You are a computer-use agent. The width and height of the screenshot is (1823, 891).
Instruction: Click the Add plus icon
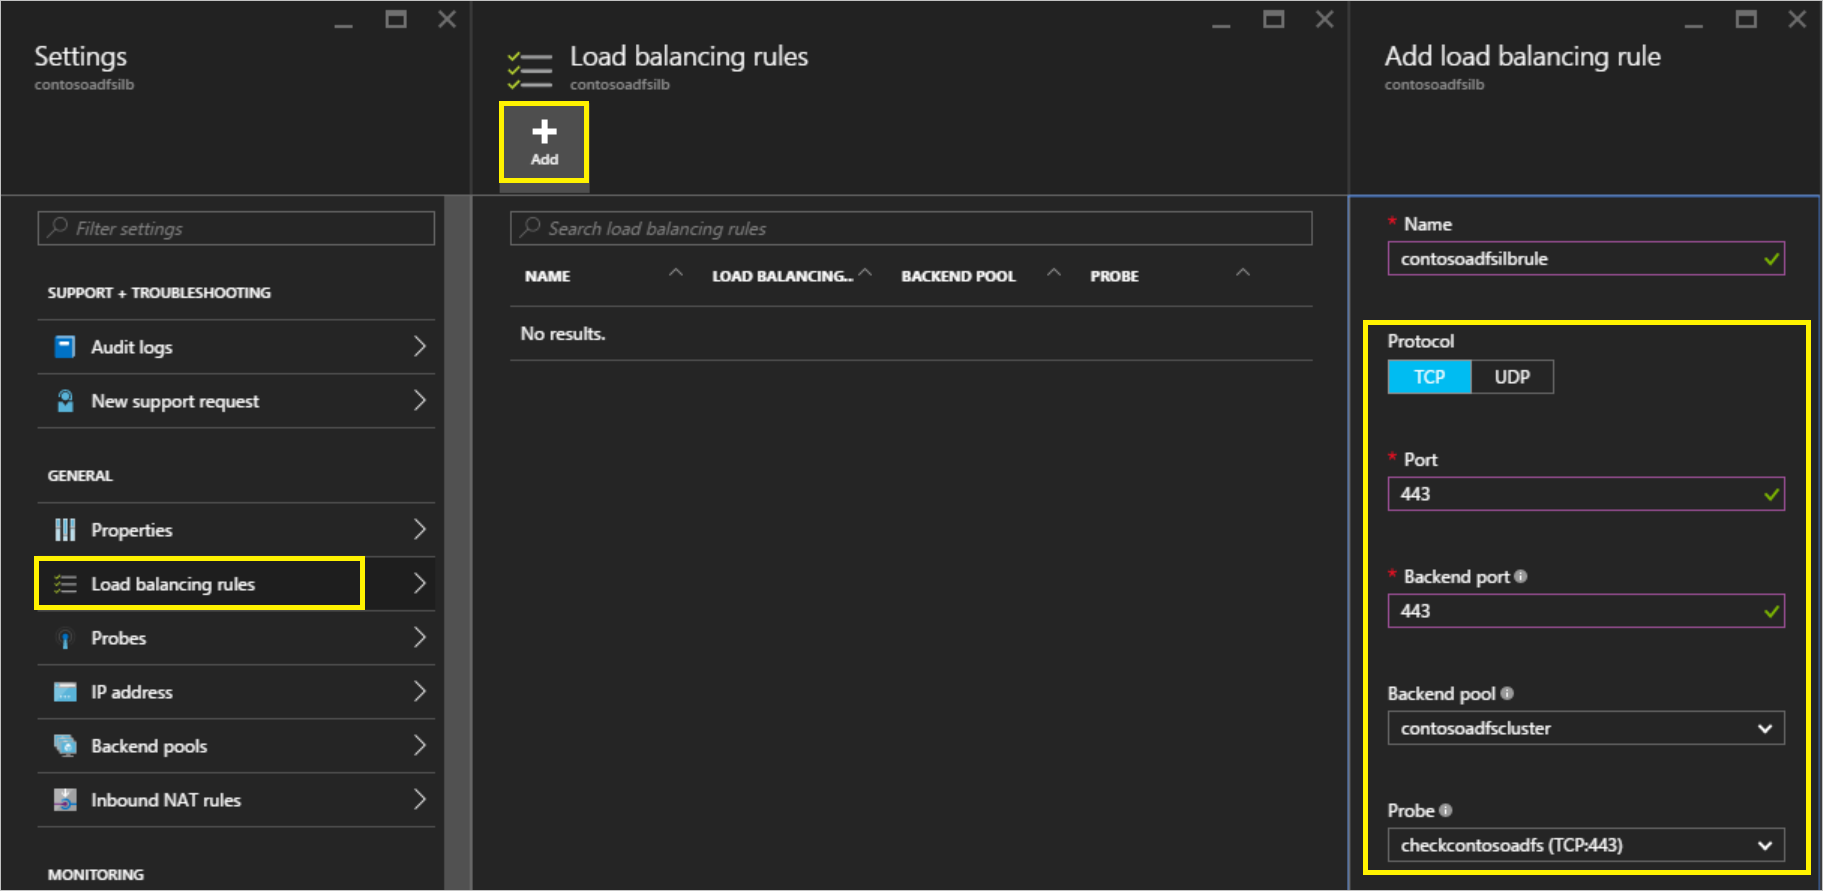[x=544, y=132]
